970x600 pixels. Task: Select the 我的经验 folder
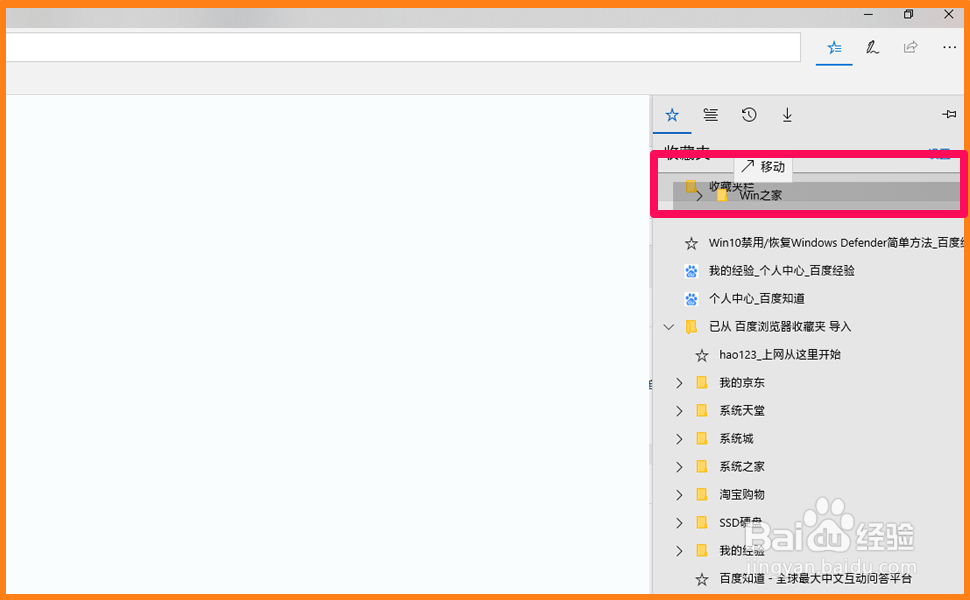742,551
